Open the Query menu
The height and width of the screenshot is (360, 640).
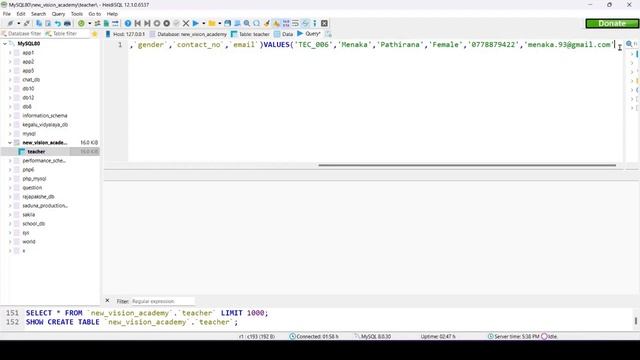58,14
